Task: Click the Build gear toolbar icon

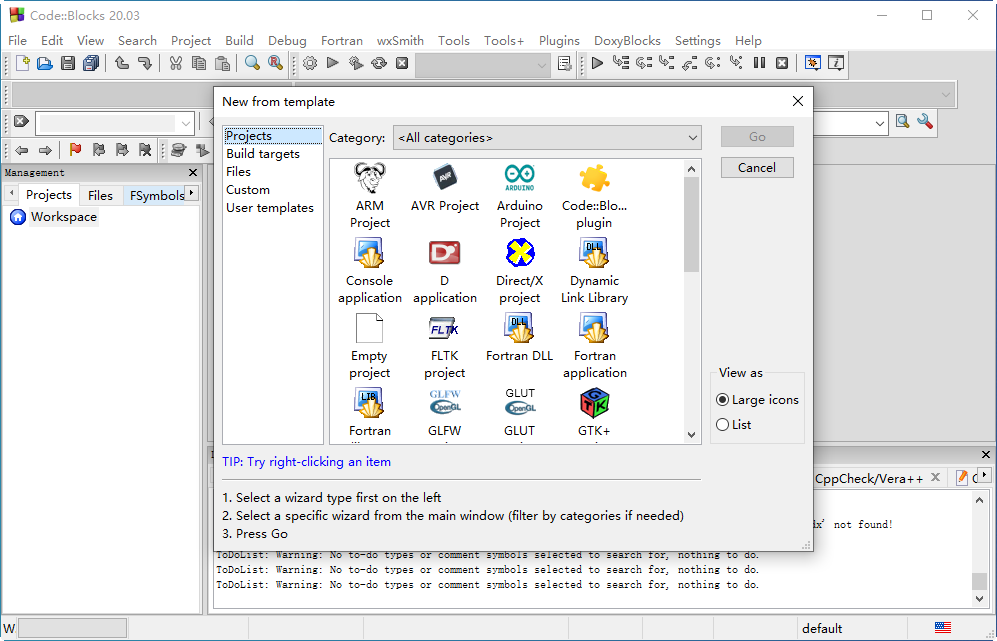Action: (x=310, y=63)
